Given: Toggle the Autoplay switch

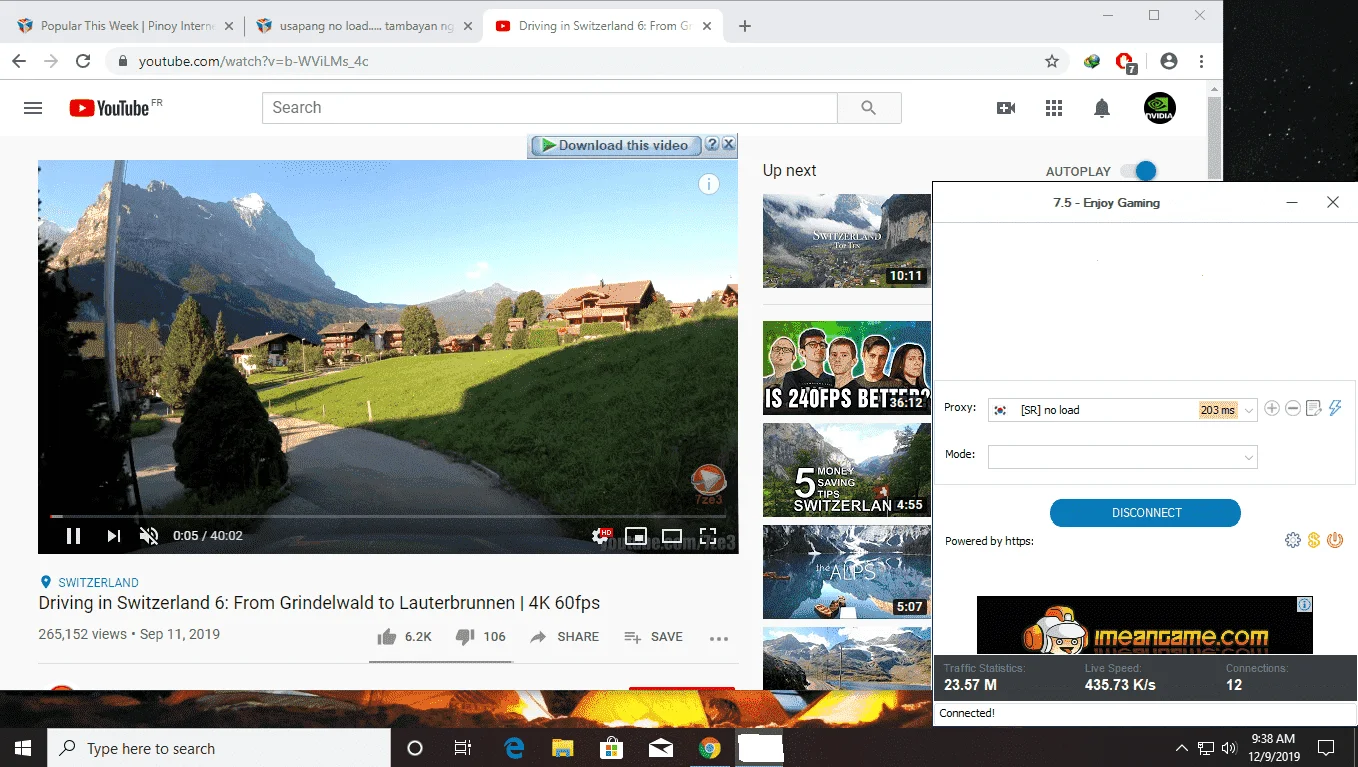Looking at the screenshot, I should click(x=1138, y=171).
